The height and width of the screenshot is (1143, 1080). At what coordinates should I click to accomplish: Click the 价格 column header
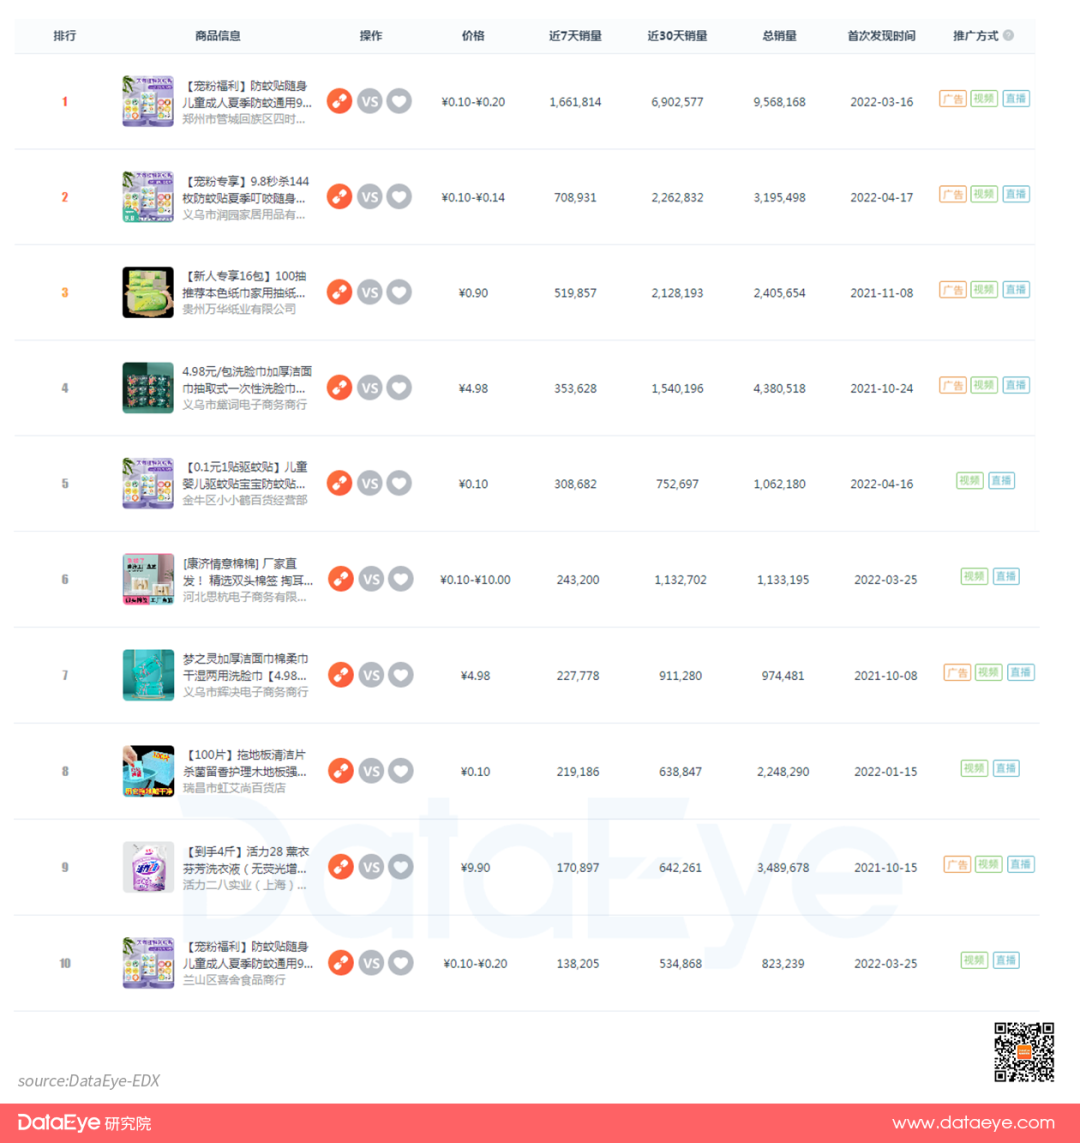(x=473, y=36)
